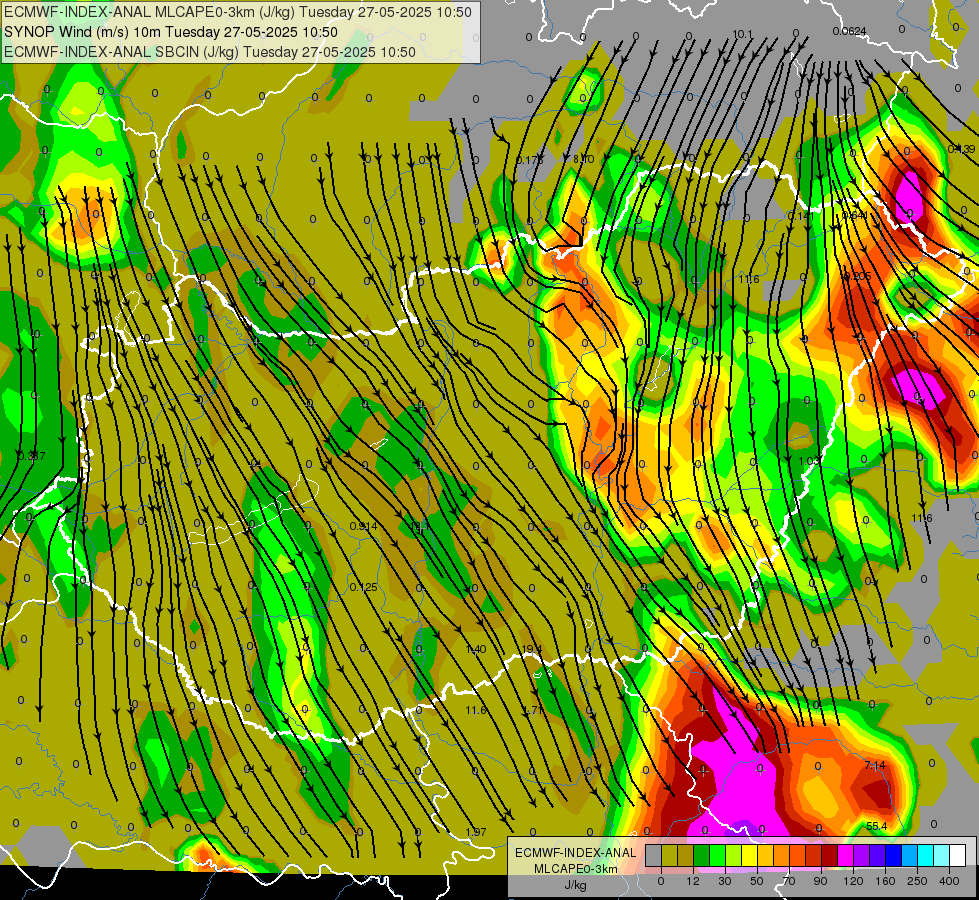This screenshot has height=900, width=979.
Task: Click the legend scale value 400
Action: click(949, 881)
